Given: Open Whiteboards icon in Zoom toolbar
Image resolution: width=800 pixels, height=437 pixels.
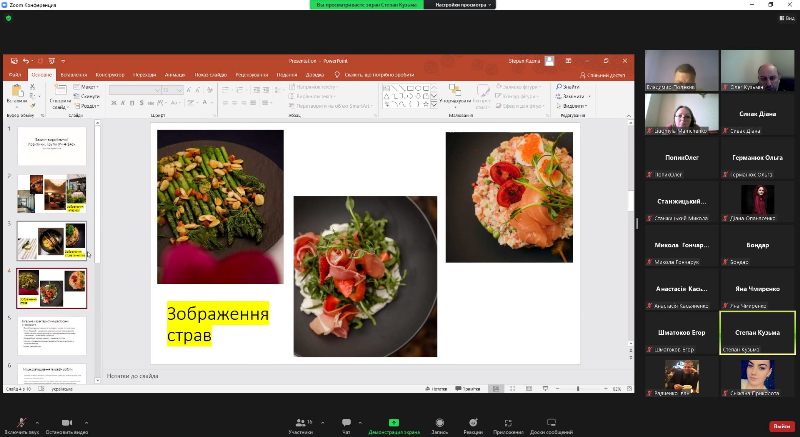Looking at the screenshot, I should click(550, 423).
